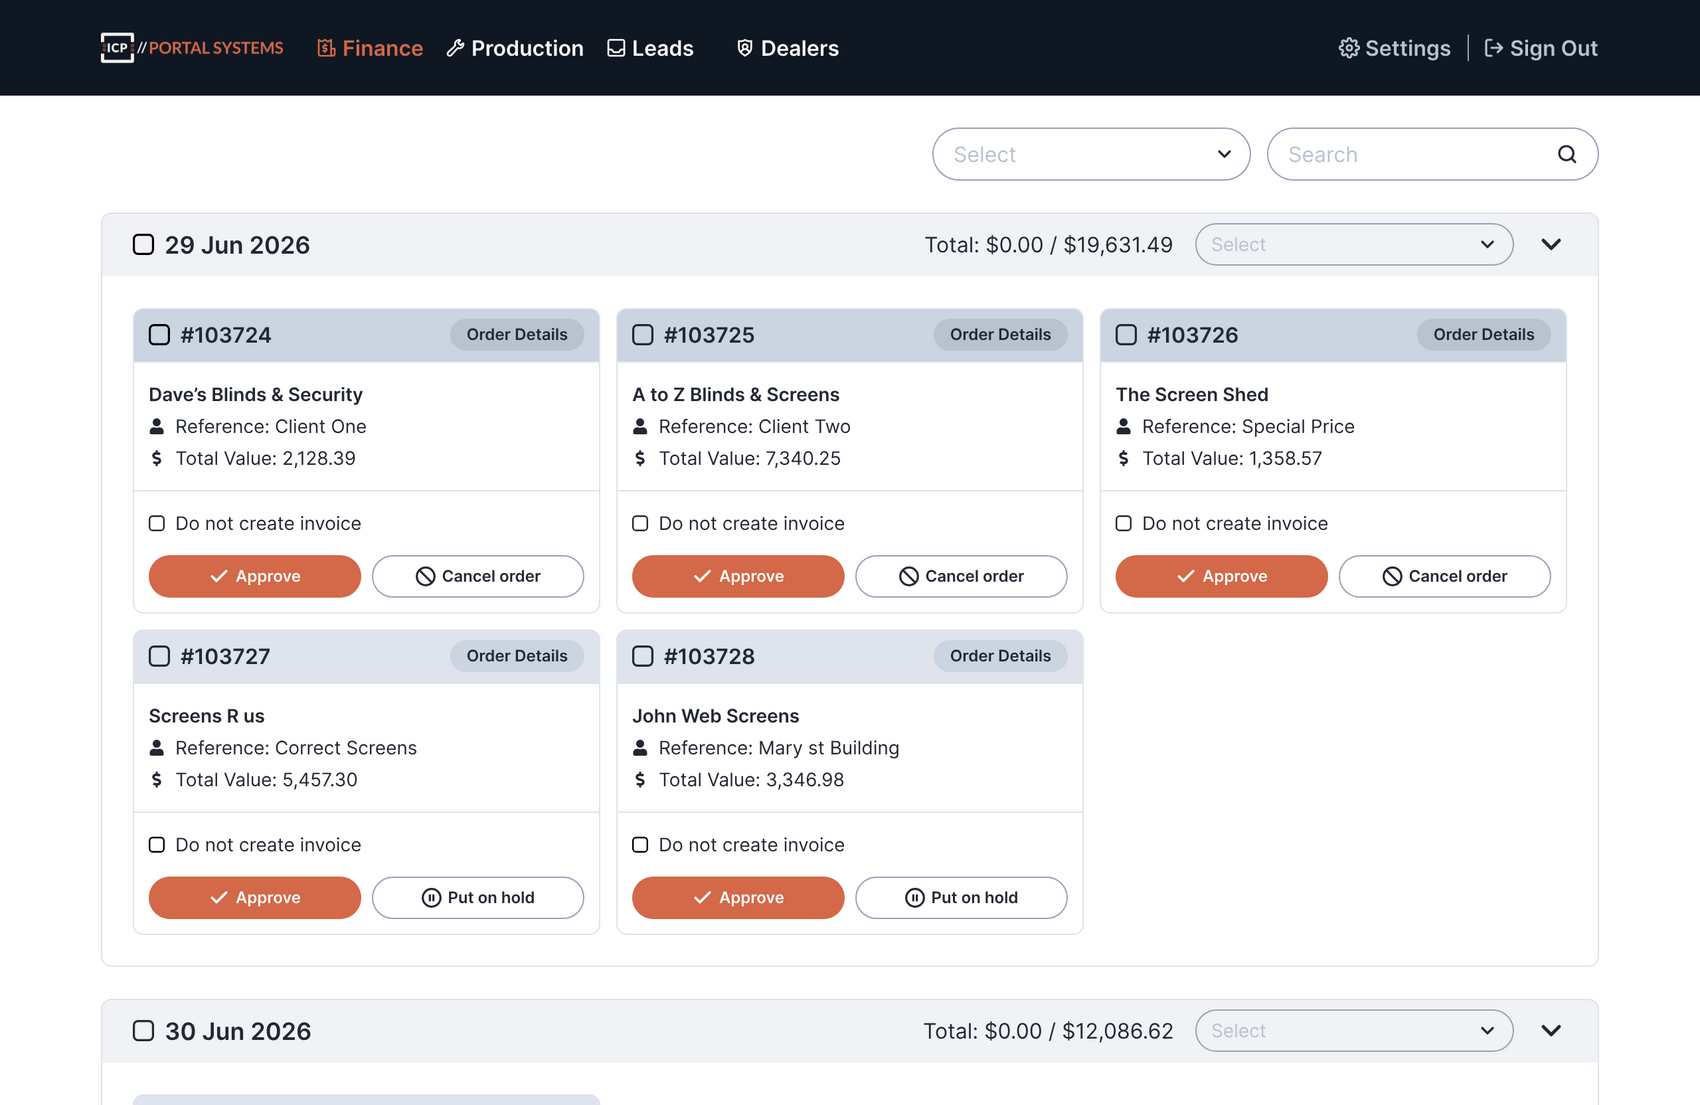Screen dimensions: 1700x1105
Task: Click the Dave's Blinds & Security dealer name
Action: (256, 395)
